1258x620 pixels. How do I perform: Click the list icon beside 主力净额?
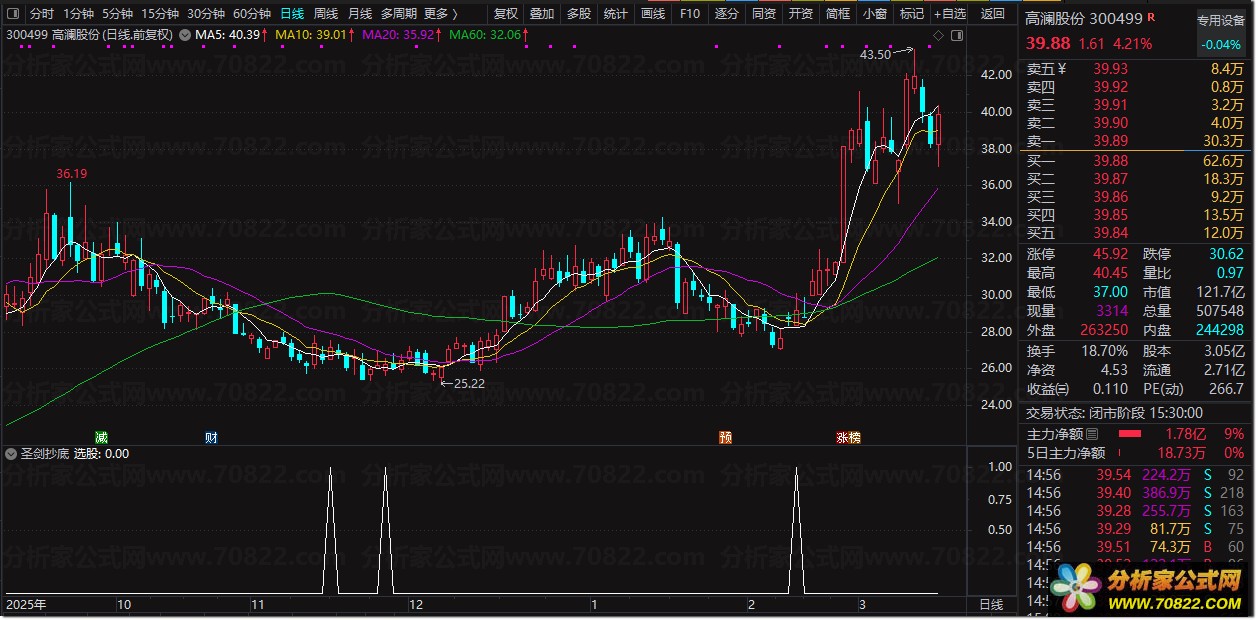pyautogui.click(x=1092, y=435)
